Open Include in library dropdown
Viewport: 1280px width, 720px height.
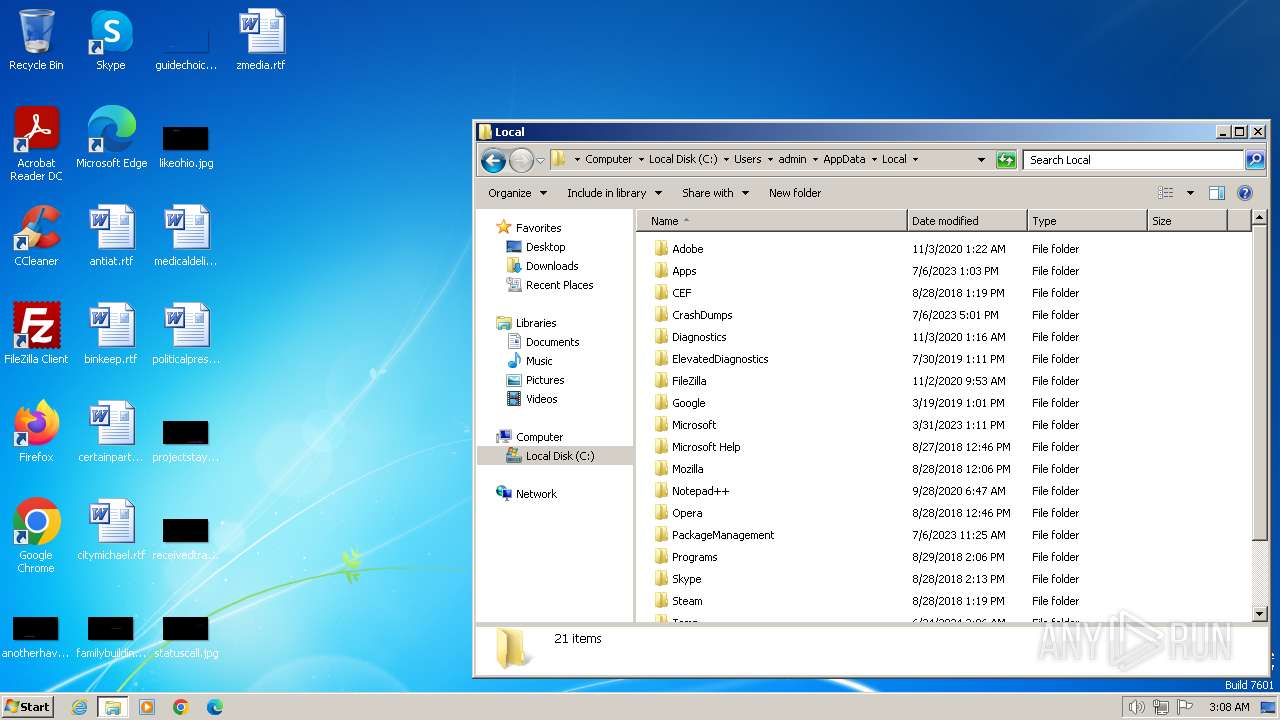[x=614, y=193]
